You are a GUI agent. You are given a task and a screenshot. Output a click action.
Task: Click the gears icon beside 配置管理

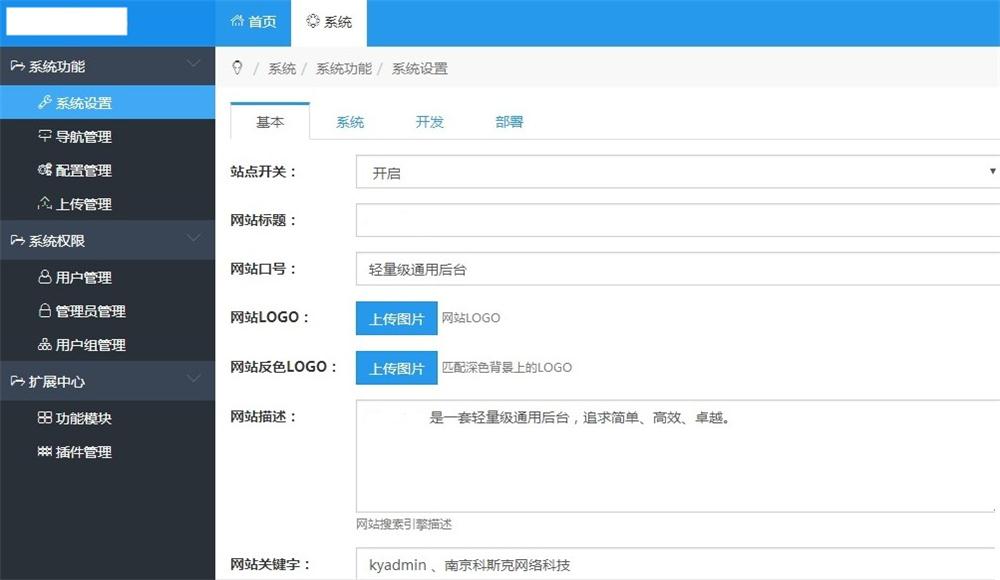[45, 170]
